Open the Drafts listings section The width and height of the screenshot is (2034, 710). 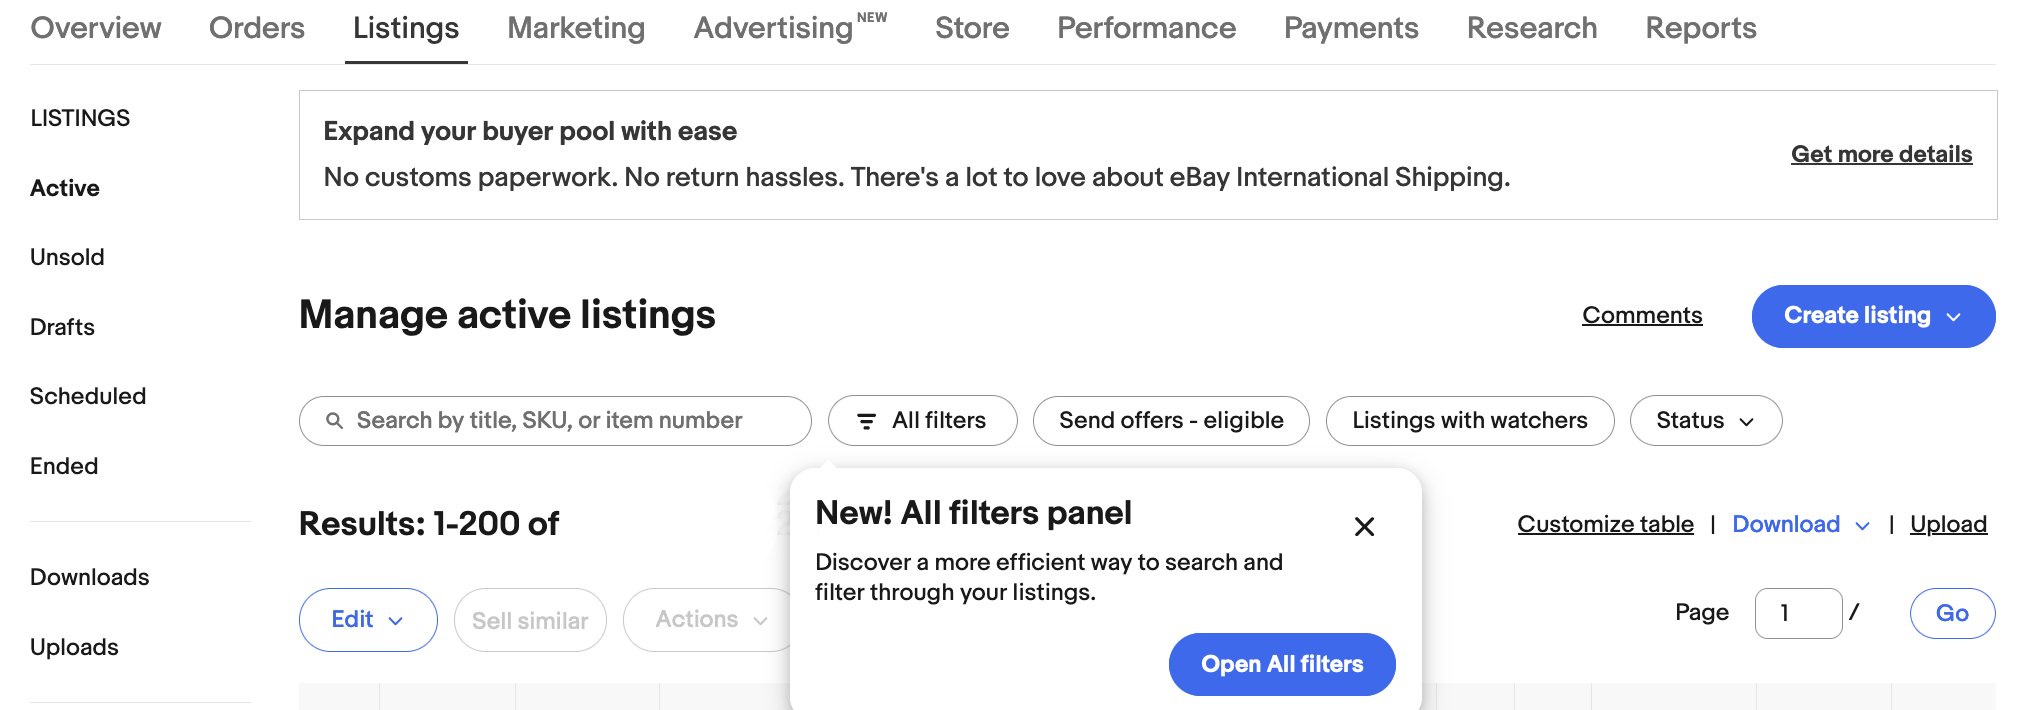point(62,327)
